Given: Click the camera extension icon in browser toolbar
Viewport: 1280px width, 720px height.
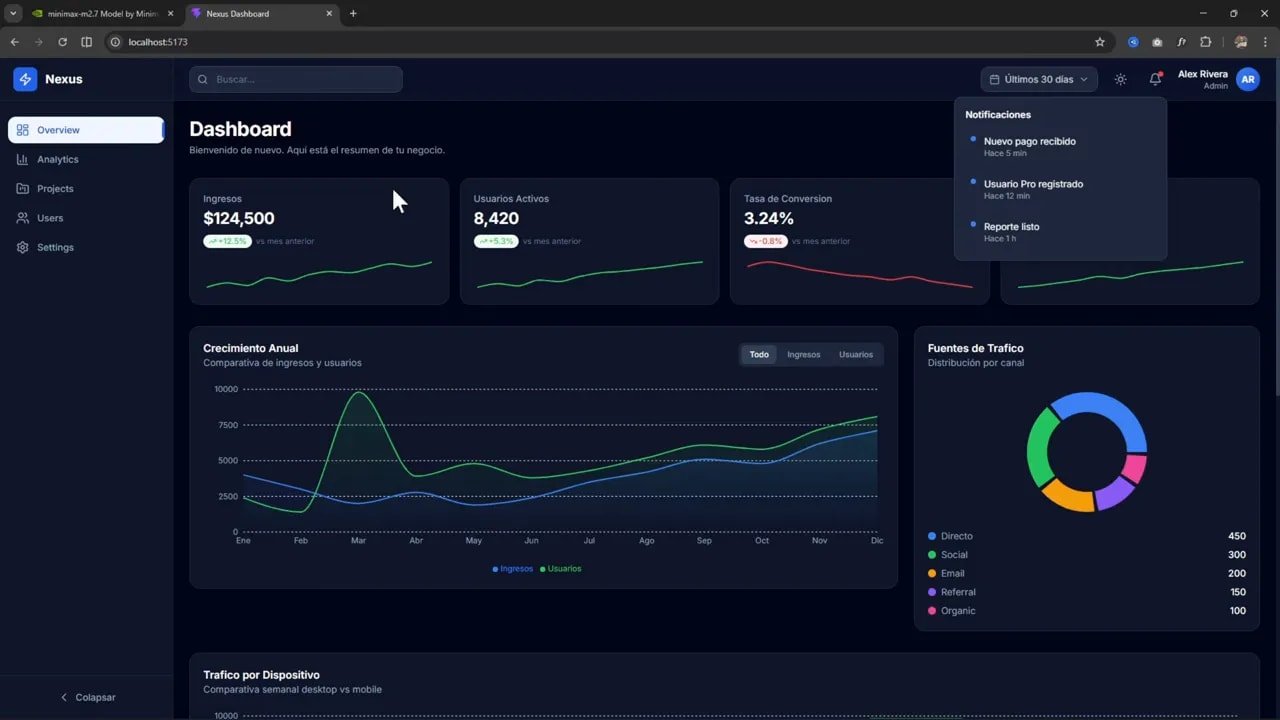Looking at the screenshot, I should coord(1157,42).
